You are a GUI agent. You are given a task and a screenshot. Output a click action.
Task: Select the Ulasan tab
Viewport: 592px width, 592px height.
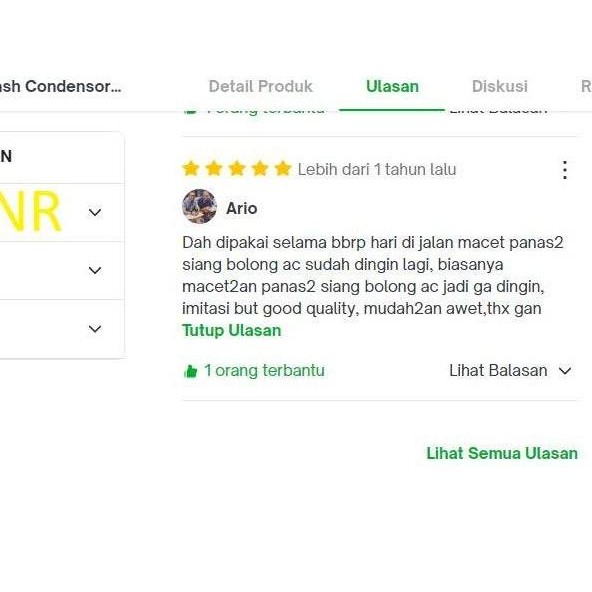click(392, 86)
